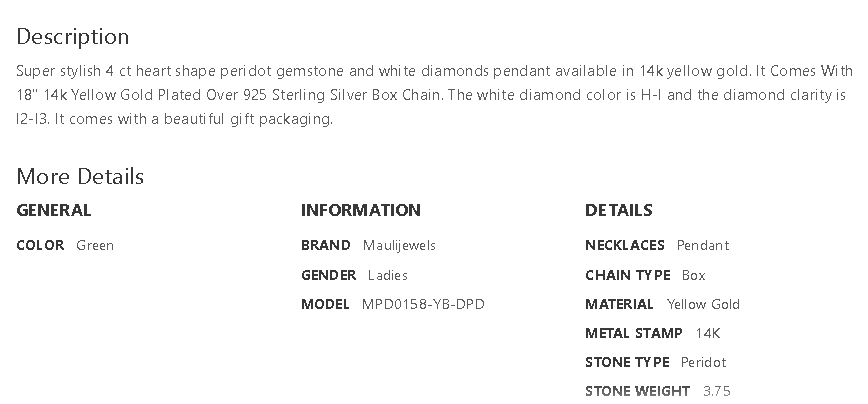Click the 3.75 stone weight value
The image size is (868, 404).
[716, 391]
